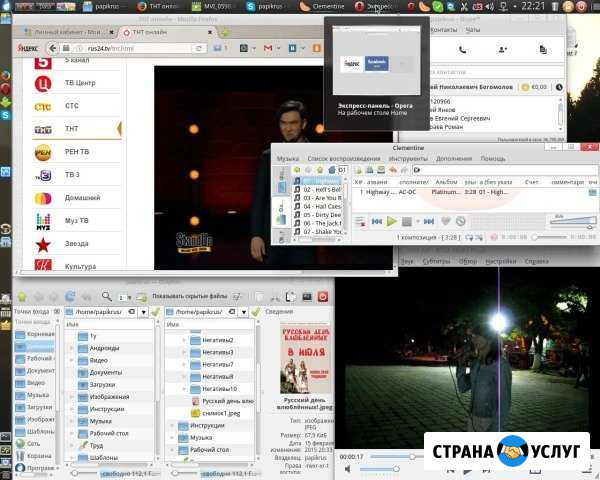Select the Муз ТВ channel
The width and height of the screenshot is (600, 480).
pos(77,220)
